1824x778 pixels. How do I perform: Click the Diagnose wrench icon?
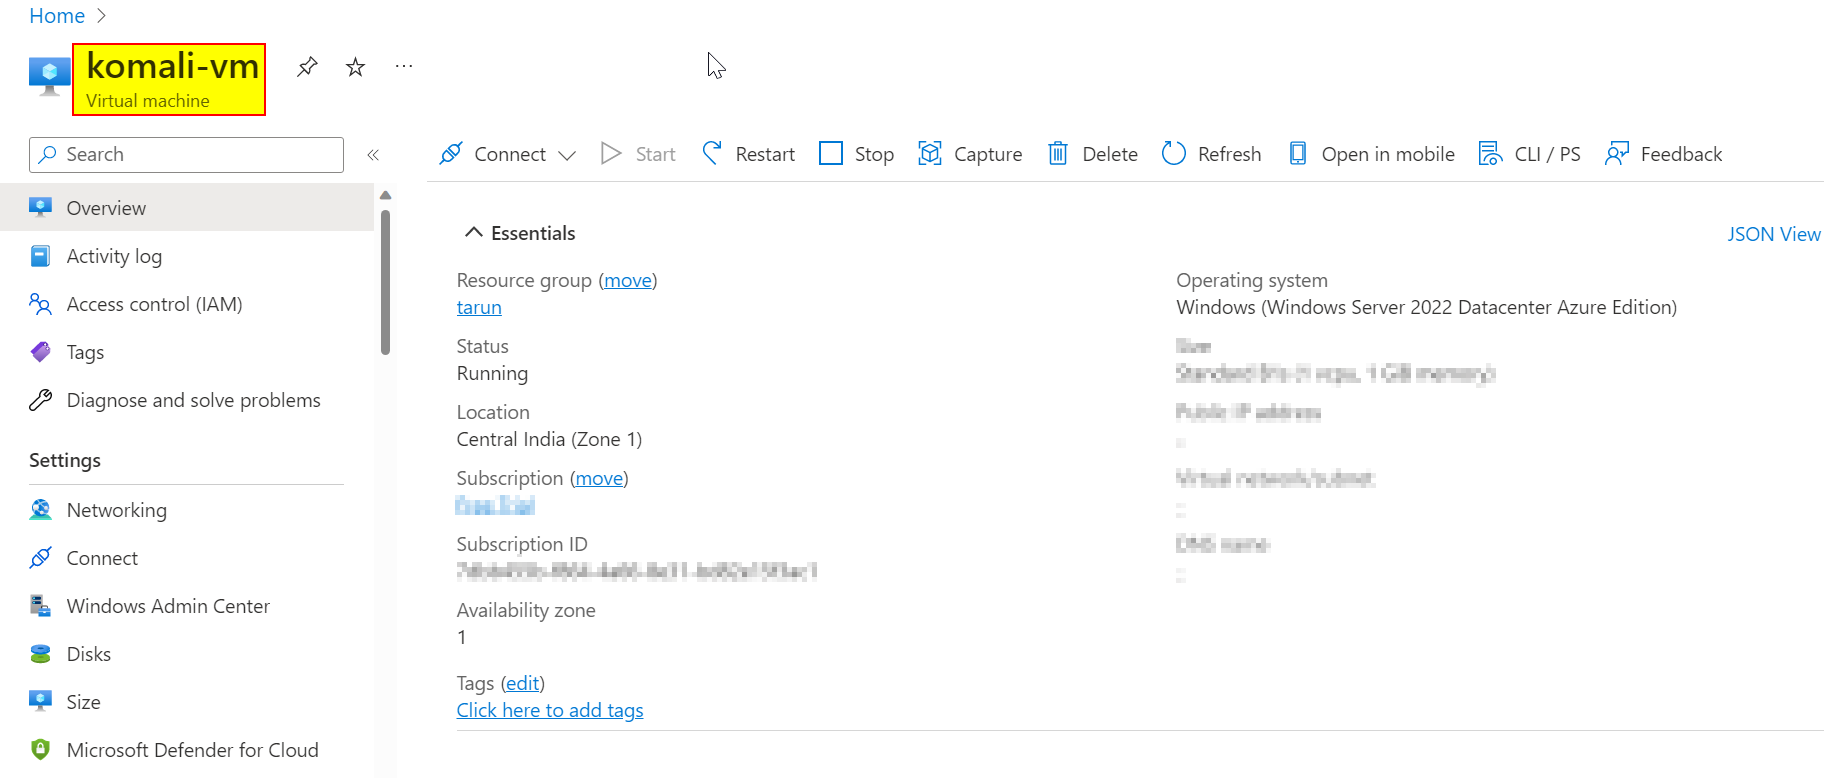(x=40, y=400)
